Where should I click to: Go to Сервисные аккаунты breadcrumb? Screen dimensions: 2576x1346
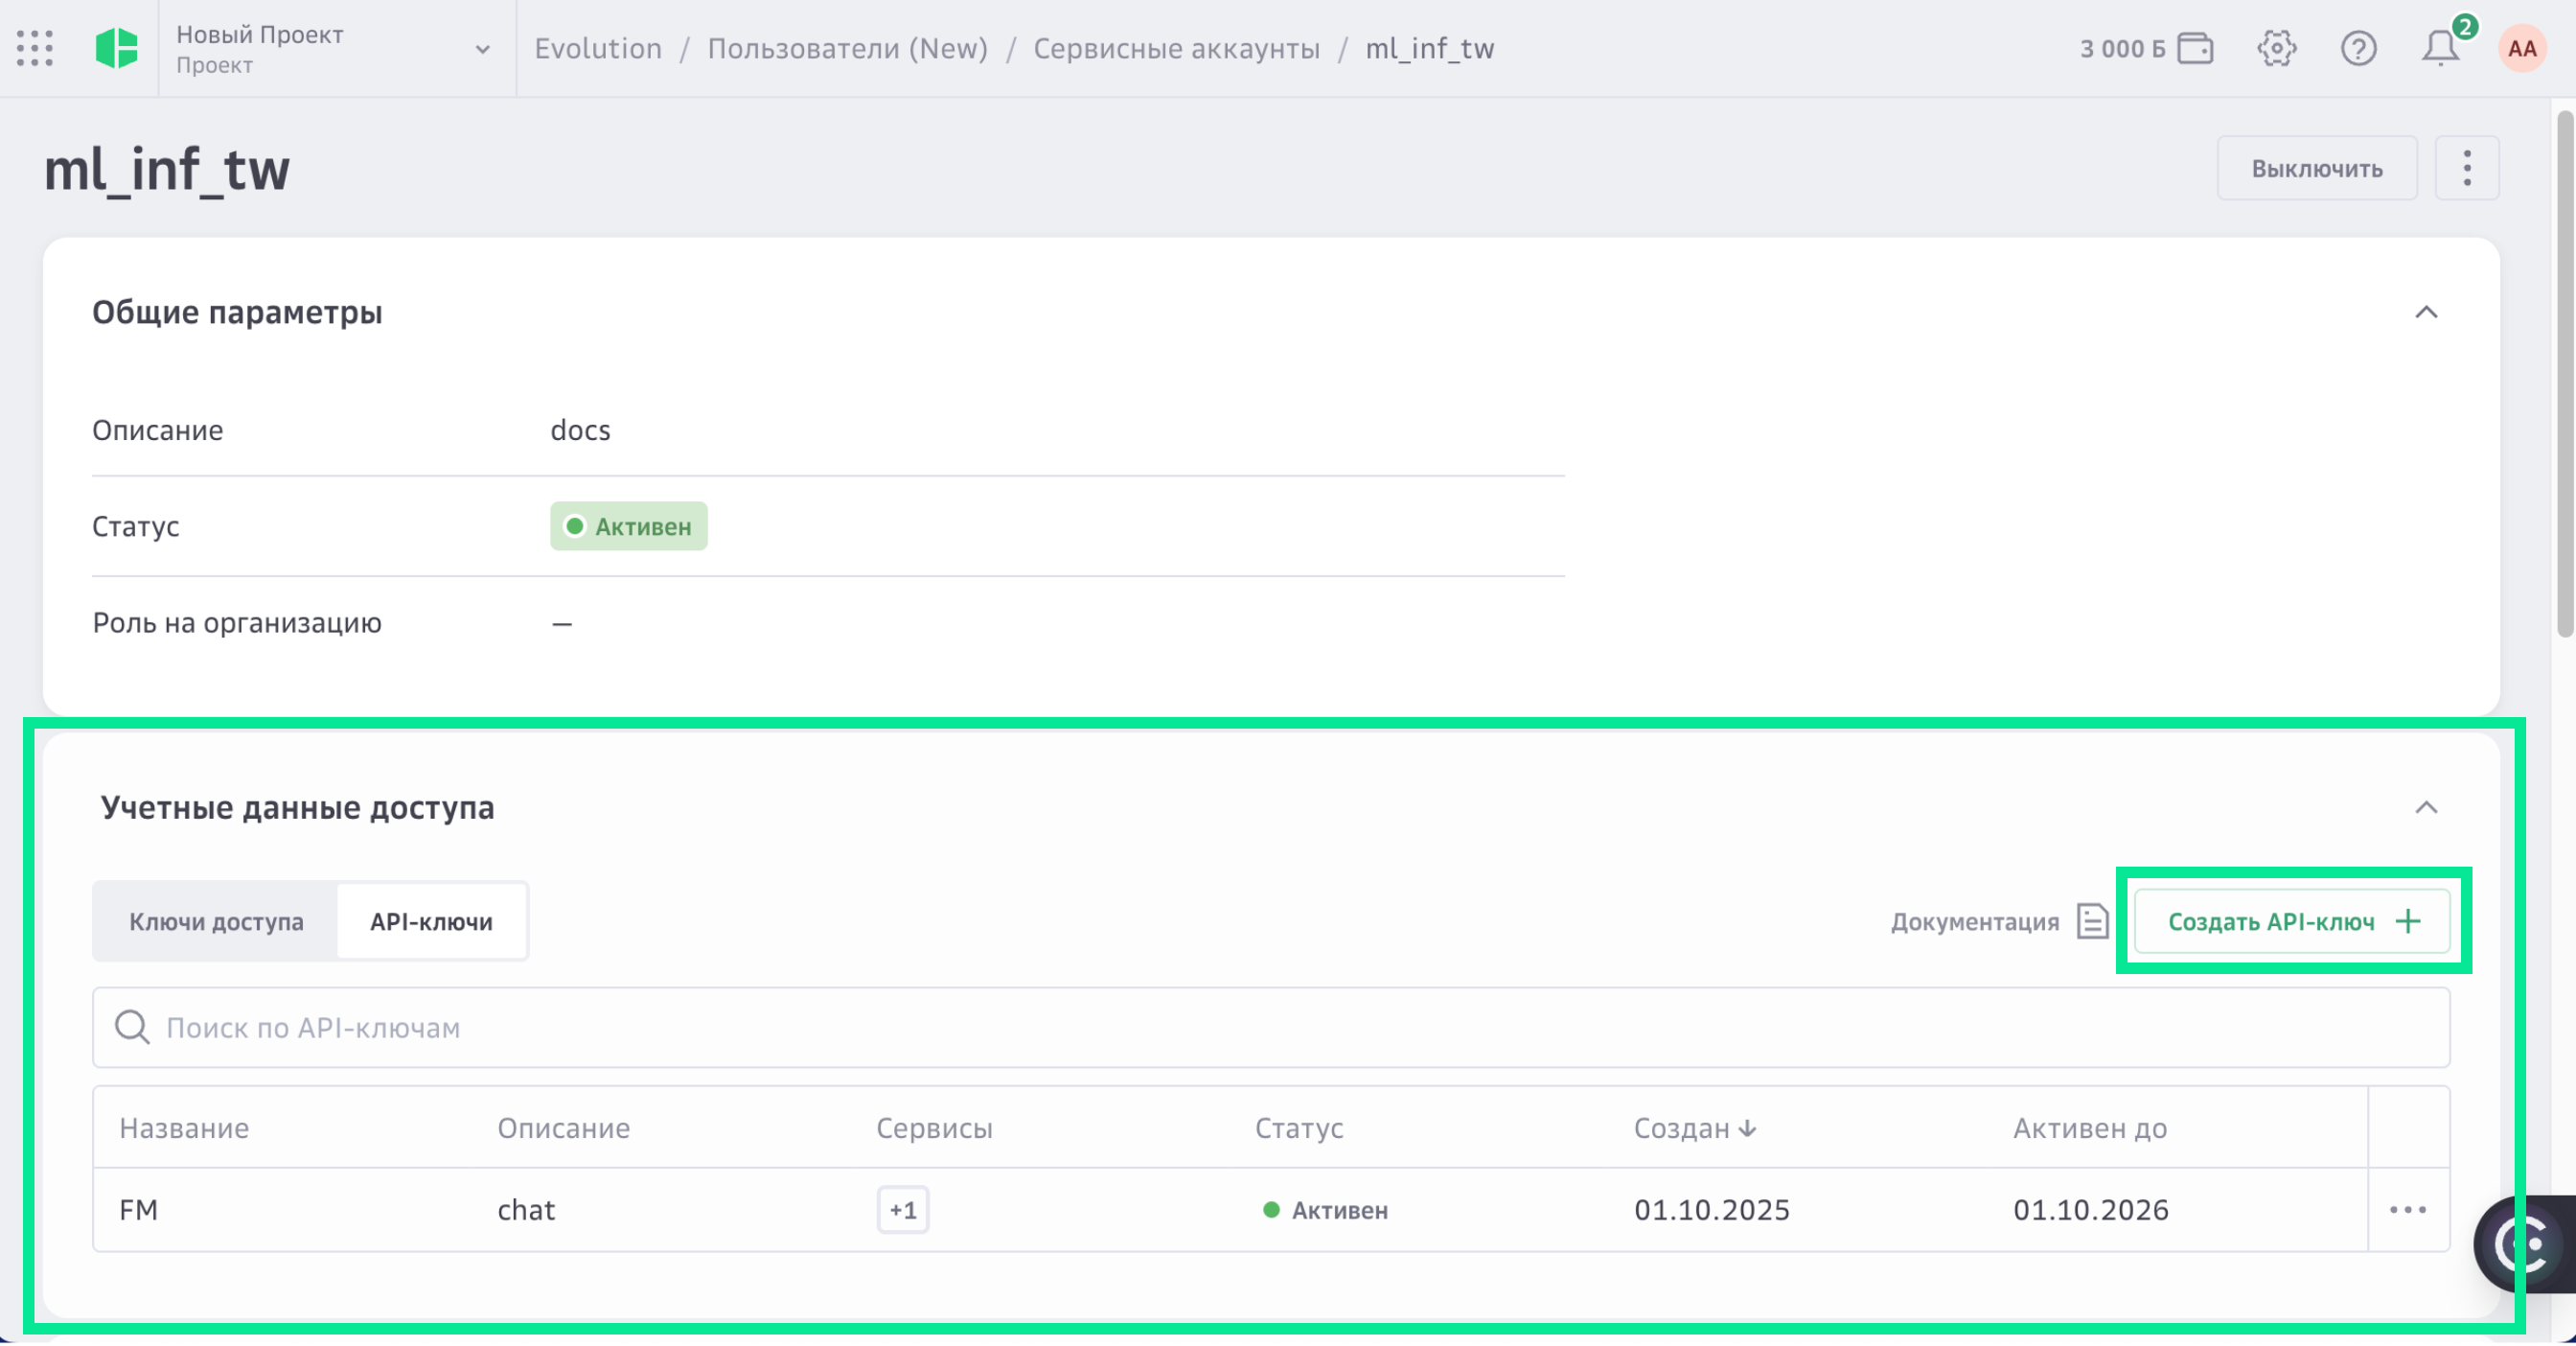[x=1176, y=48]
